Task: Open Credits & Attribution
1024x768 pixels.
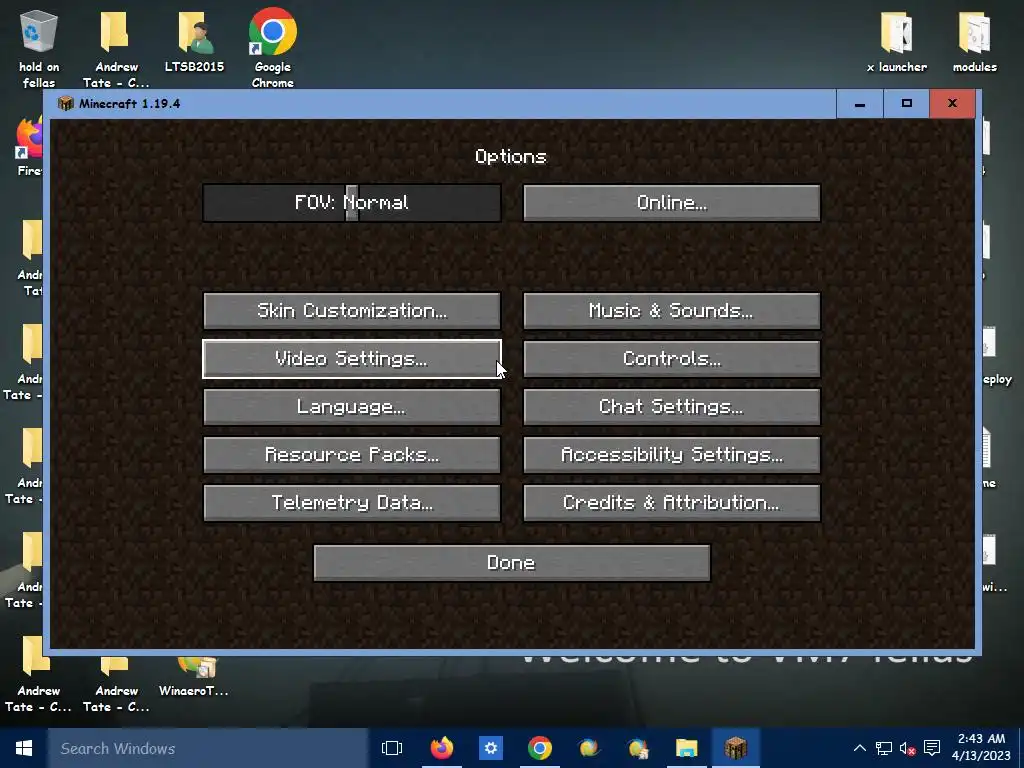Action: 671,503
